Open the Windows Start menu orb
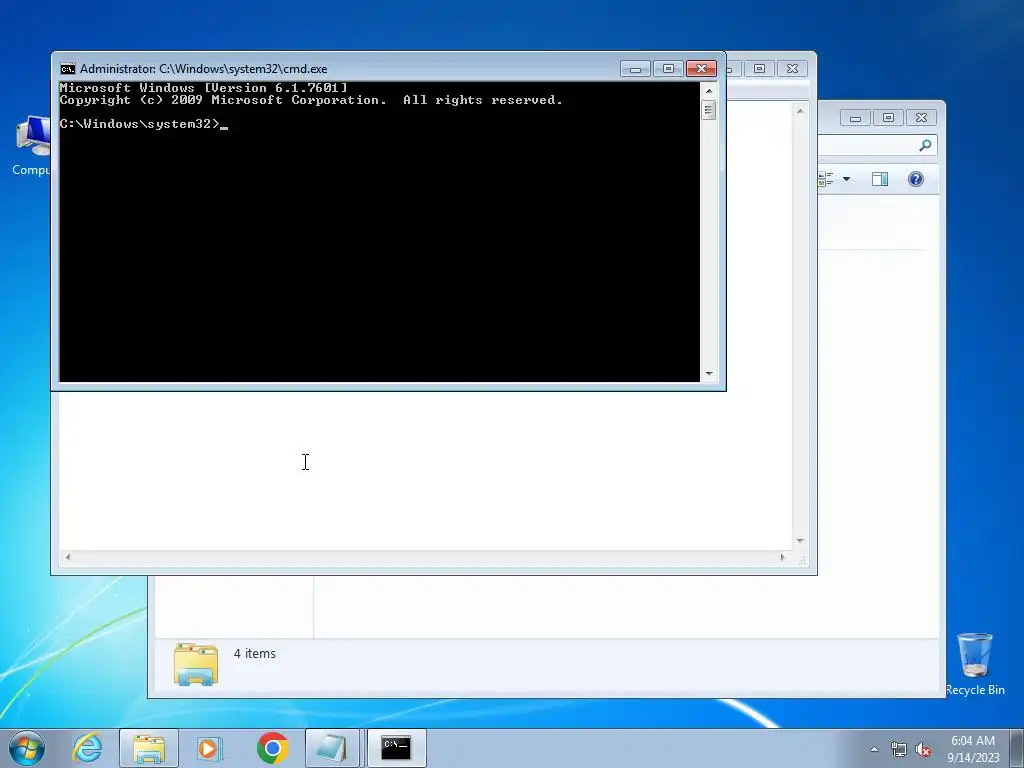The height and width of the screenshot is (768, 1024). (27, 748)
